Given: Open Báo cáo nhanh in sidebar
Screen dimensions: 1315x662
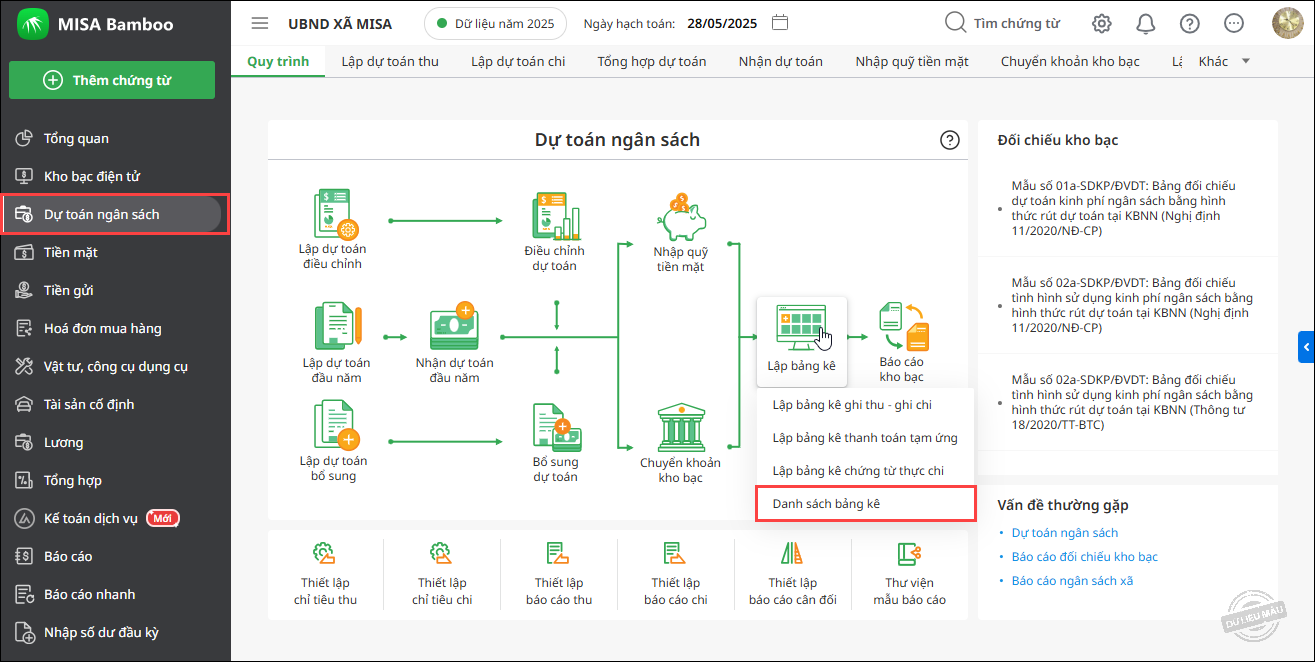Looking at the screenshot, I should (115, 594).
